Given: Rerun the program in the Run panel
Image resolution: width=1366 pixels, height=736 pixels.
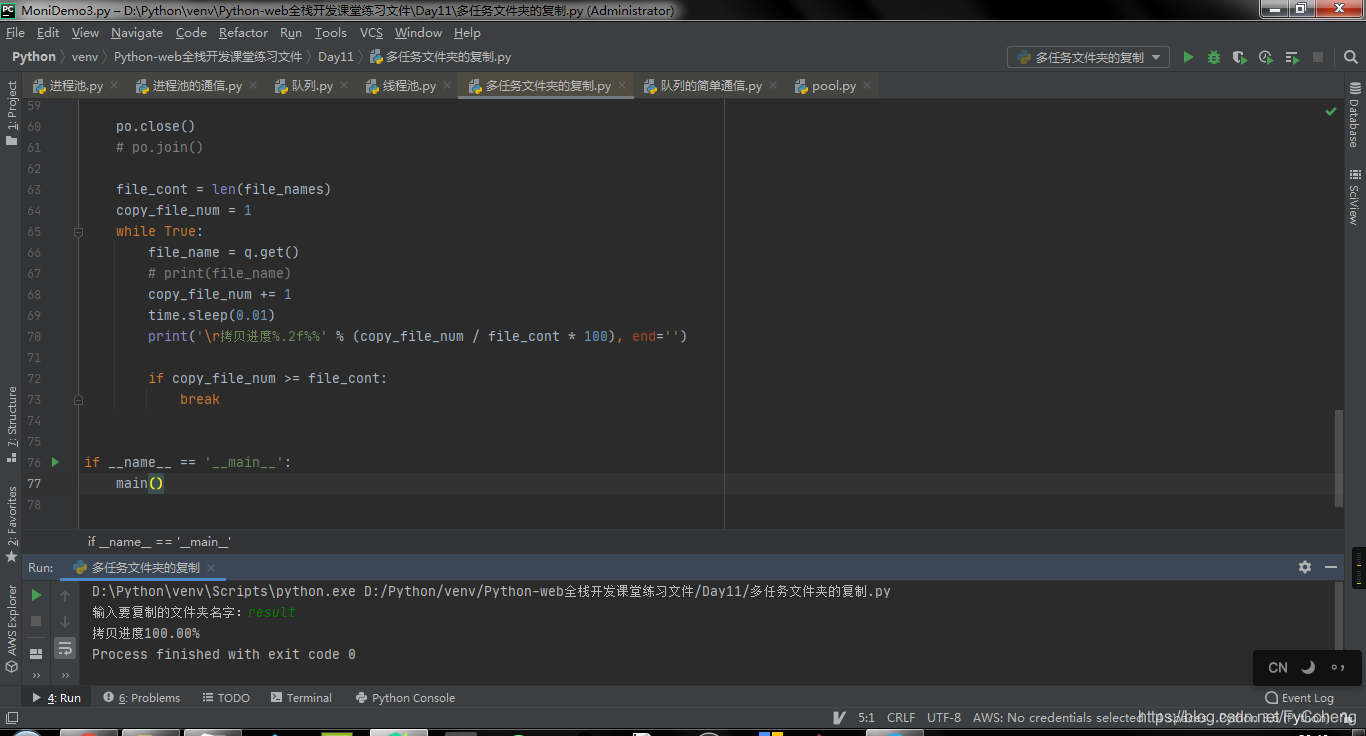Looking at the screenshot, I should [x=37, y=595].
